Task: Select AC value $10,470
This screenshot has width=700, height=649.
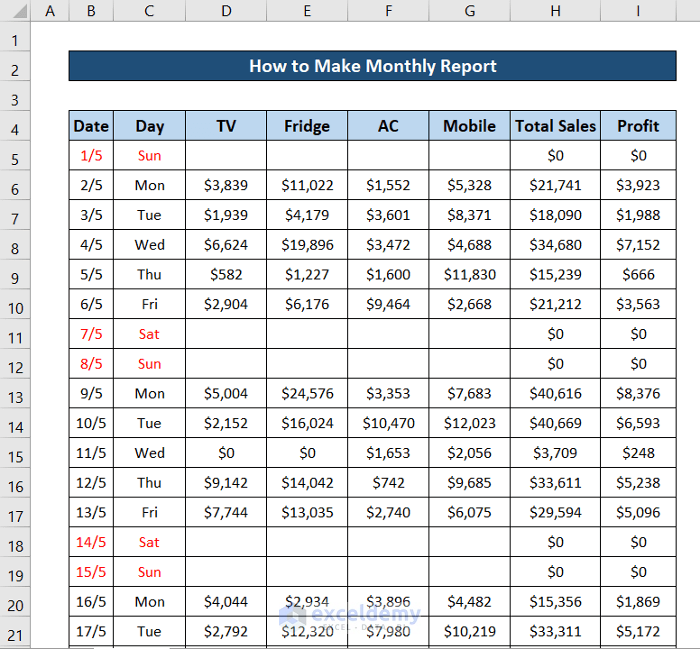Action: [388, 423]
